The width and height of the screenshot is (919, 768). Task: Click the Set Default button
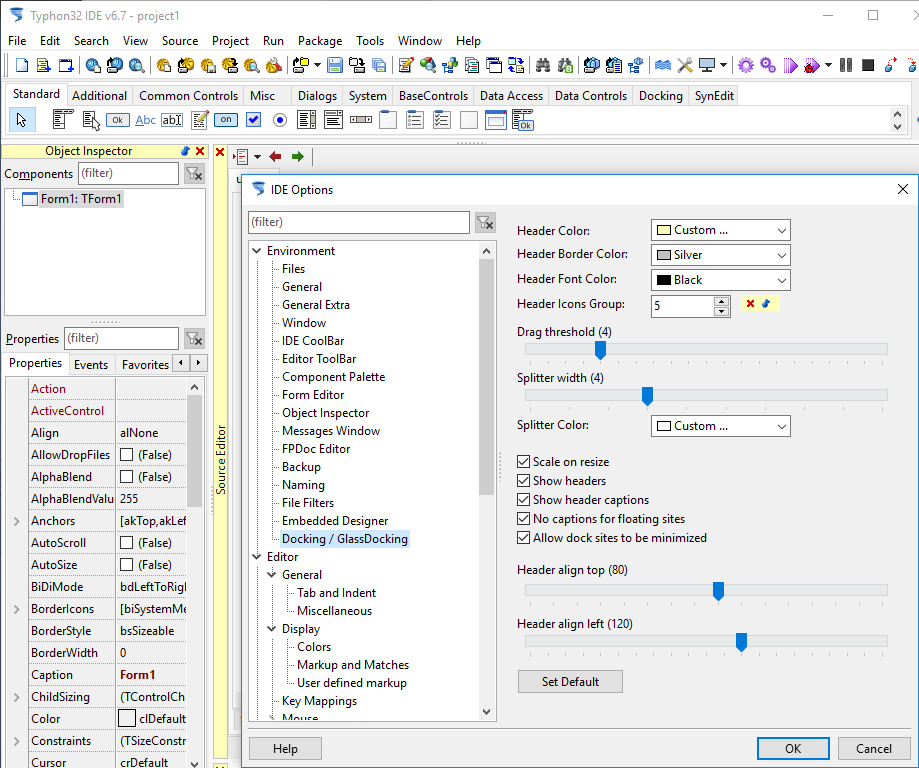[x=570, y=682]
